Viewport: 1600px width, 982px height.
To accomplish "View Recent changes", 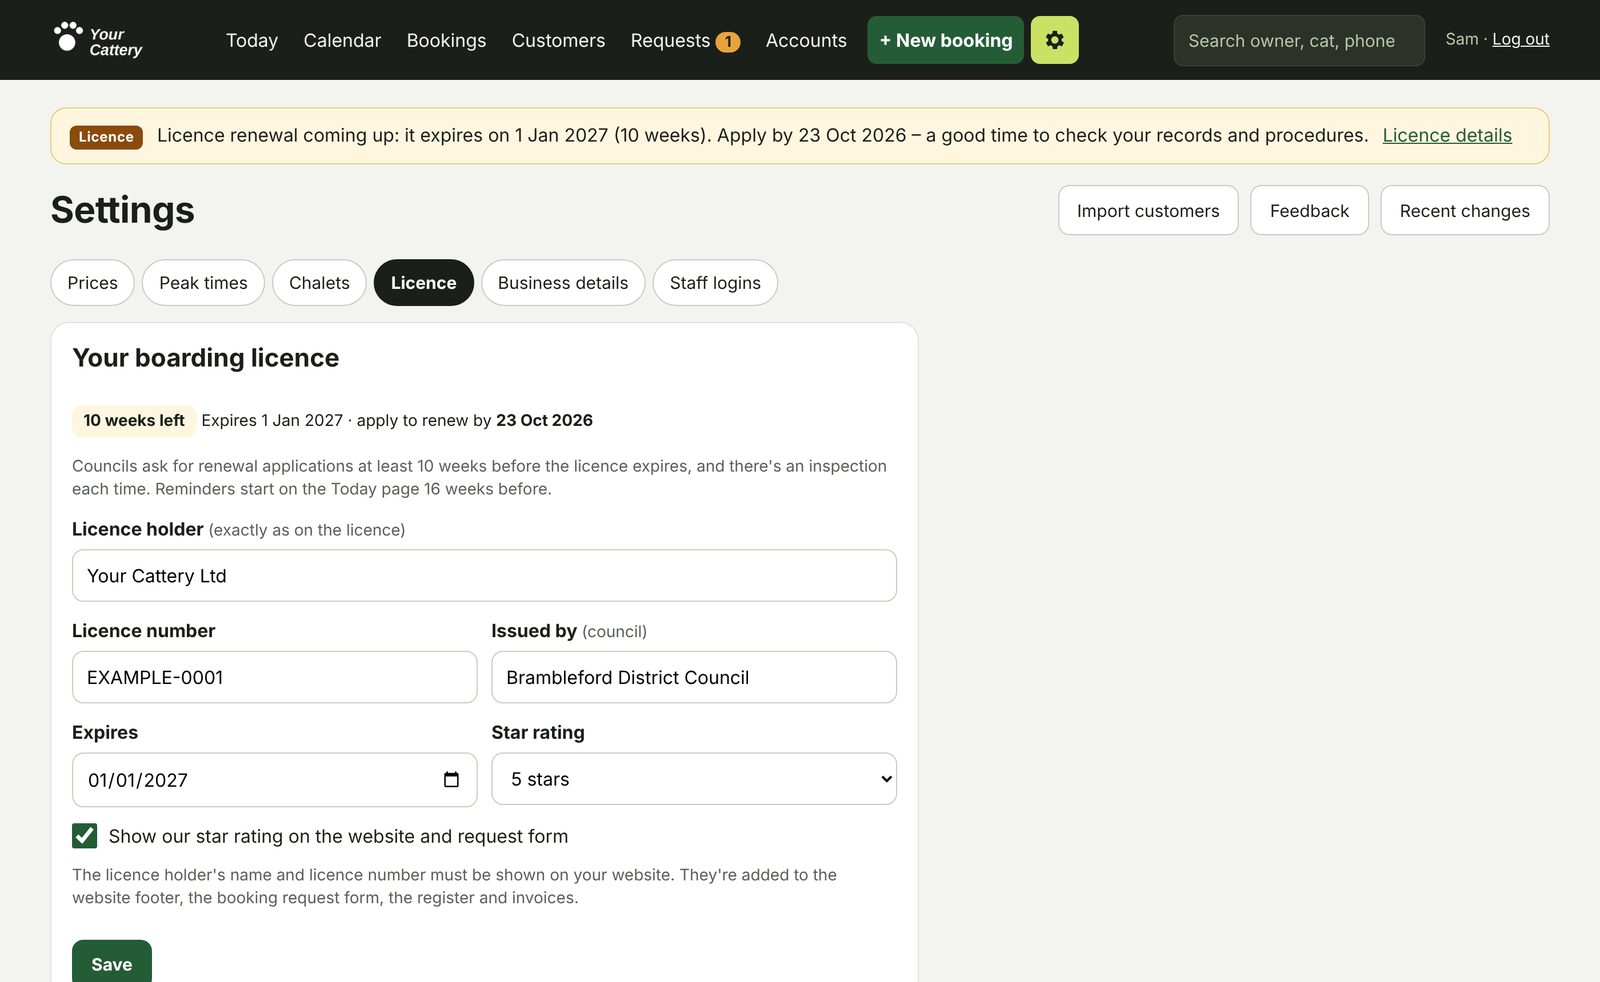I will coord(1464,210).
